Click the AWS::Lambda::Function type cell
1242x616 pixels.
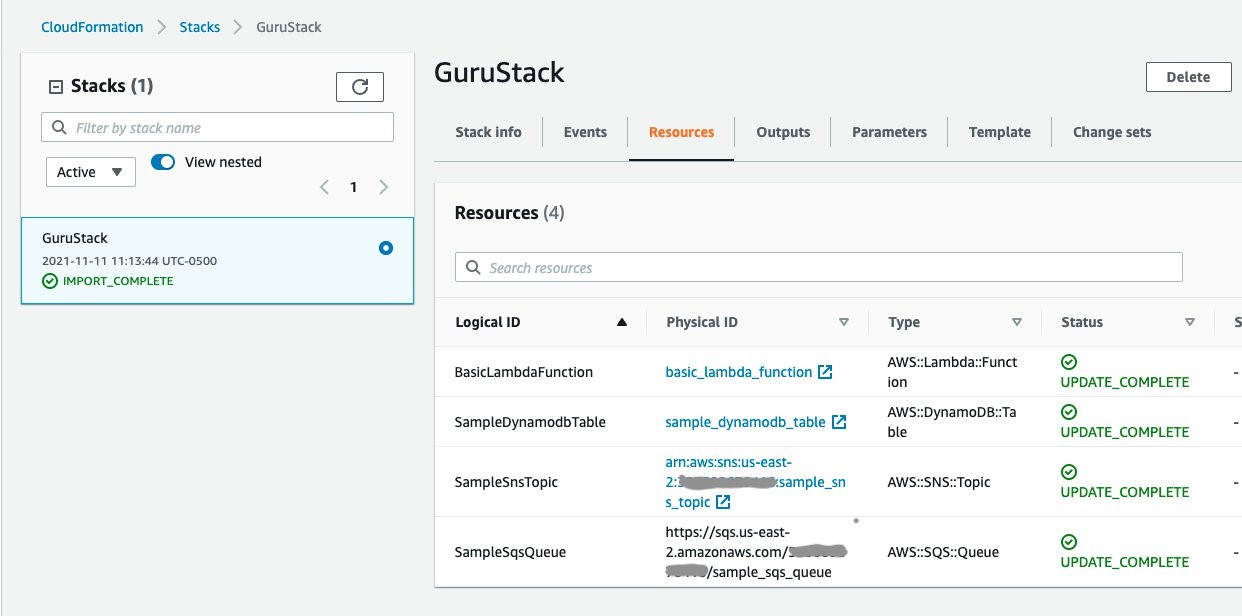tap(952, 372)
